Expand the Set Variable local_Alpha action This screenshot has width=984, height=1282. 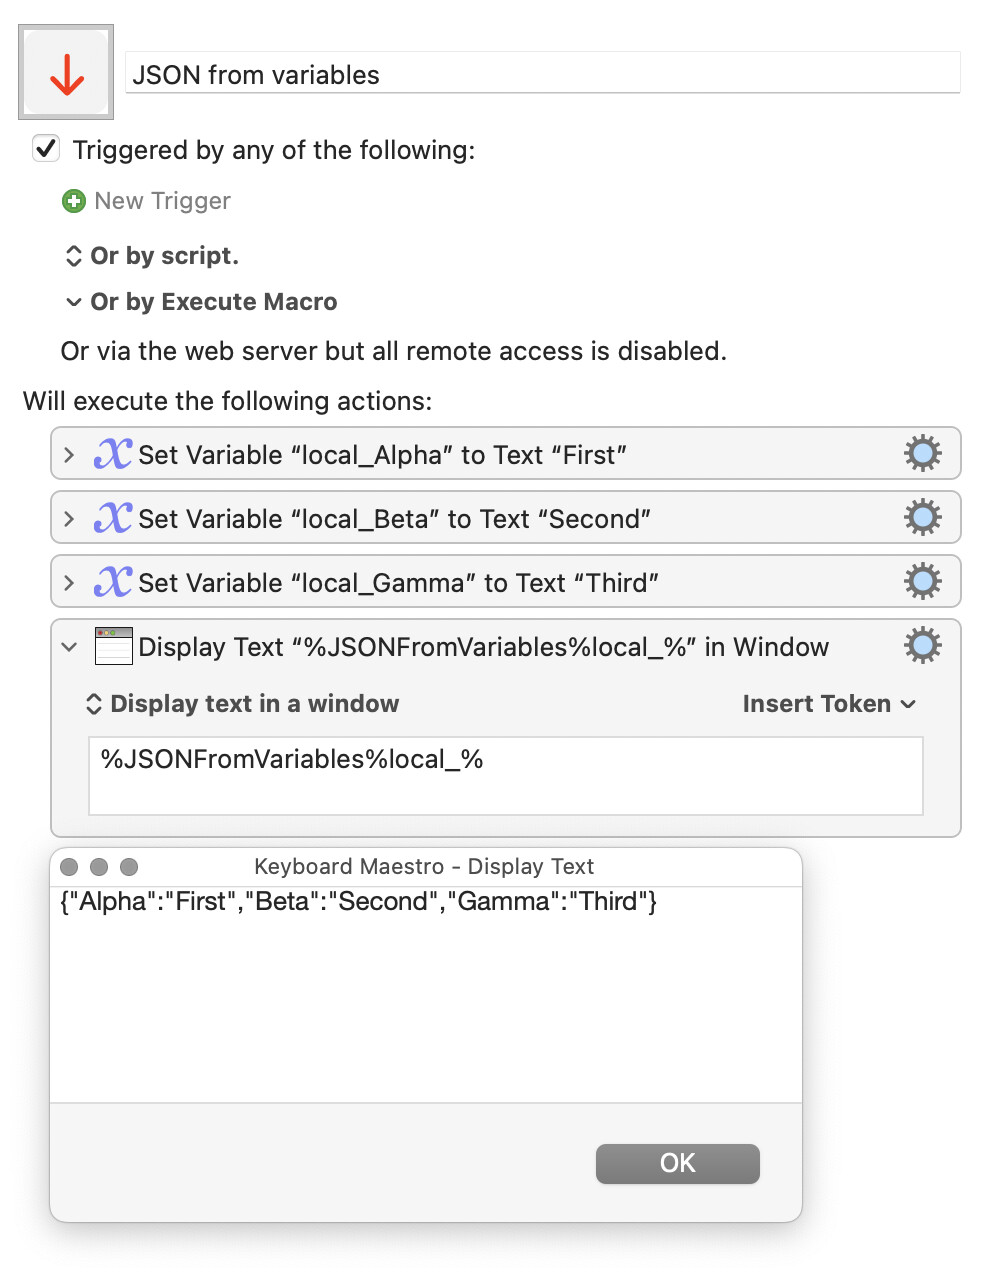pyautogui.click(x=69, y=455)
